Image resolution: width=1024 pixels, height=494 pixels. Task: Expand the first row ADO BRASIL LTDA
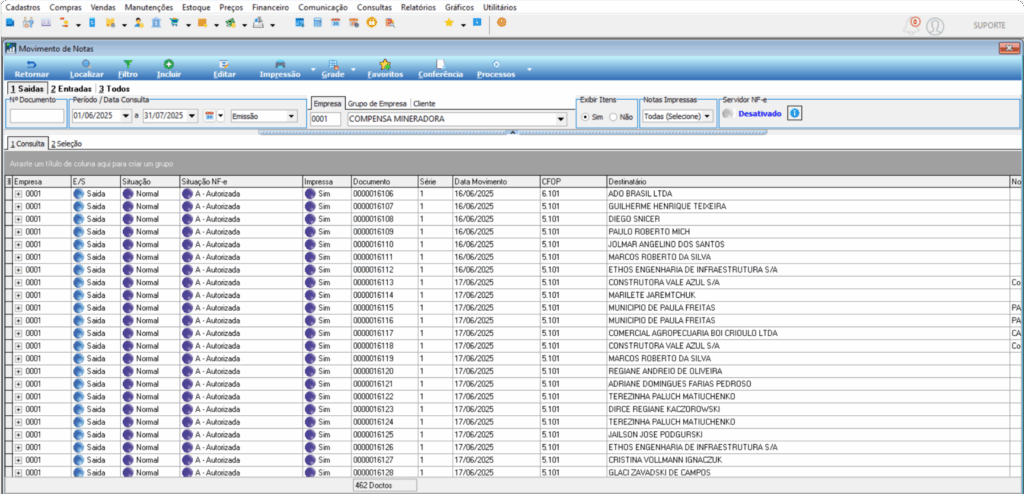19,193
